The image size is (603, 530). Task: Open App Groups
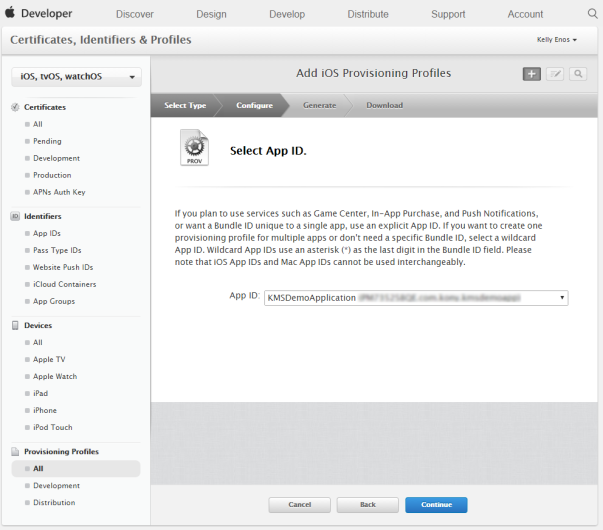pos(54,301)
